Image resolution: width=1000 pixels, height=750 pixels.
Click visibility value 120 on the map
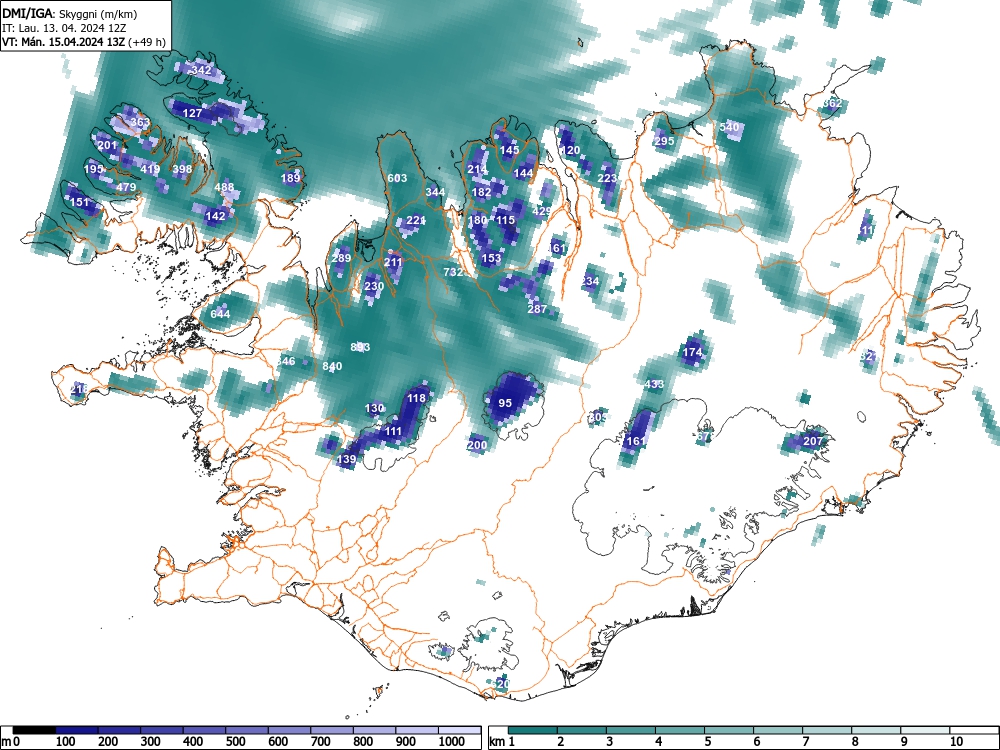[x=570, y=151]
